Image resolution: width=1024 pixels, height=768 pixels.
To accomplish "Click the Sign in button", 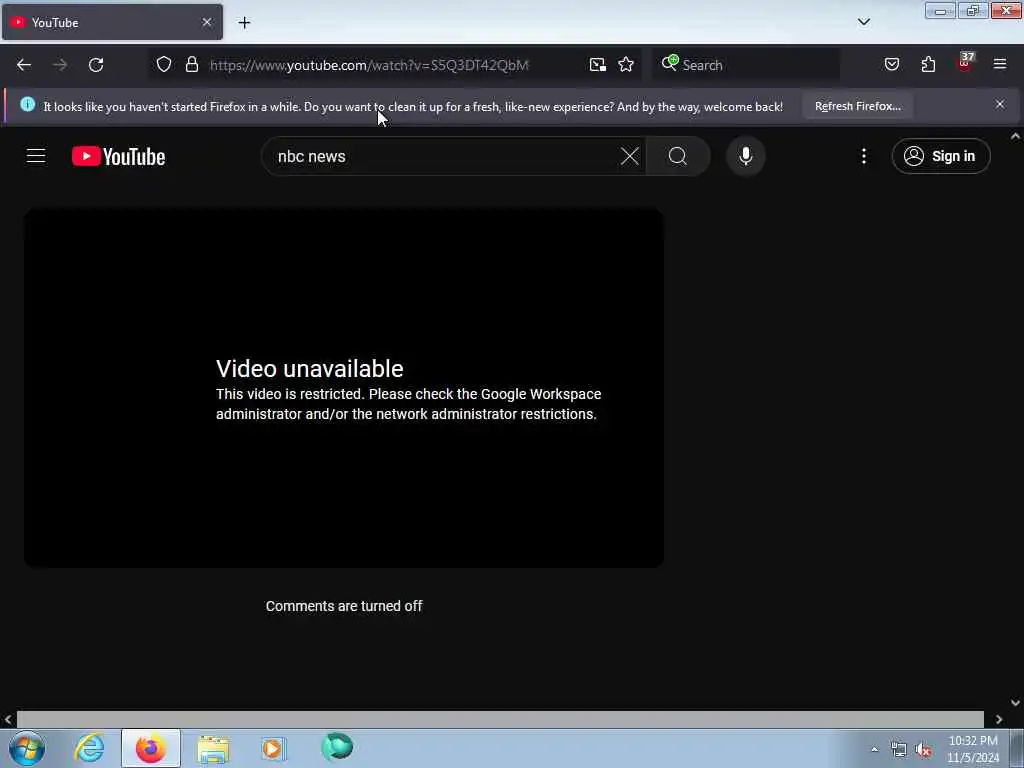I will tap(940, 156).
